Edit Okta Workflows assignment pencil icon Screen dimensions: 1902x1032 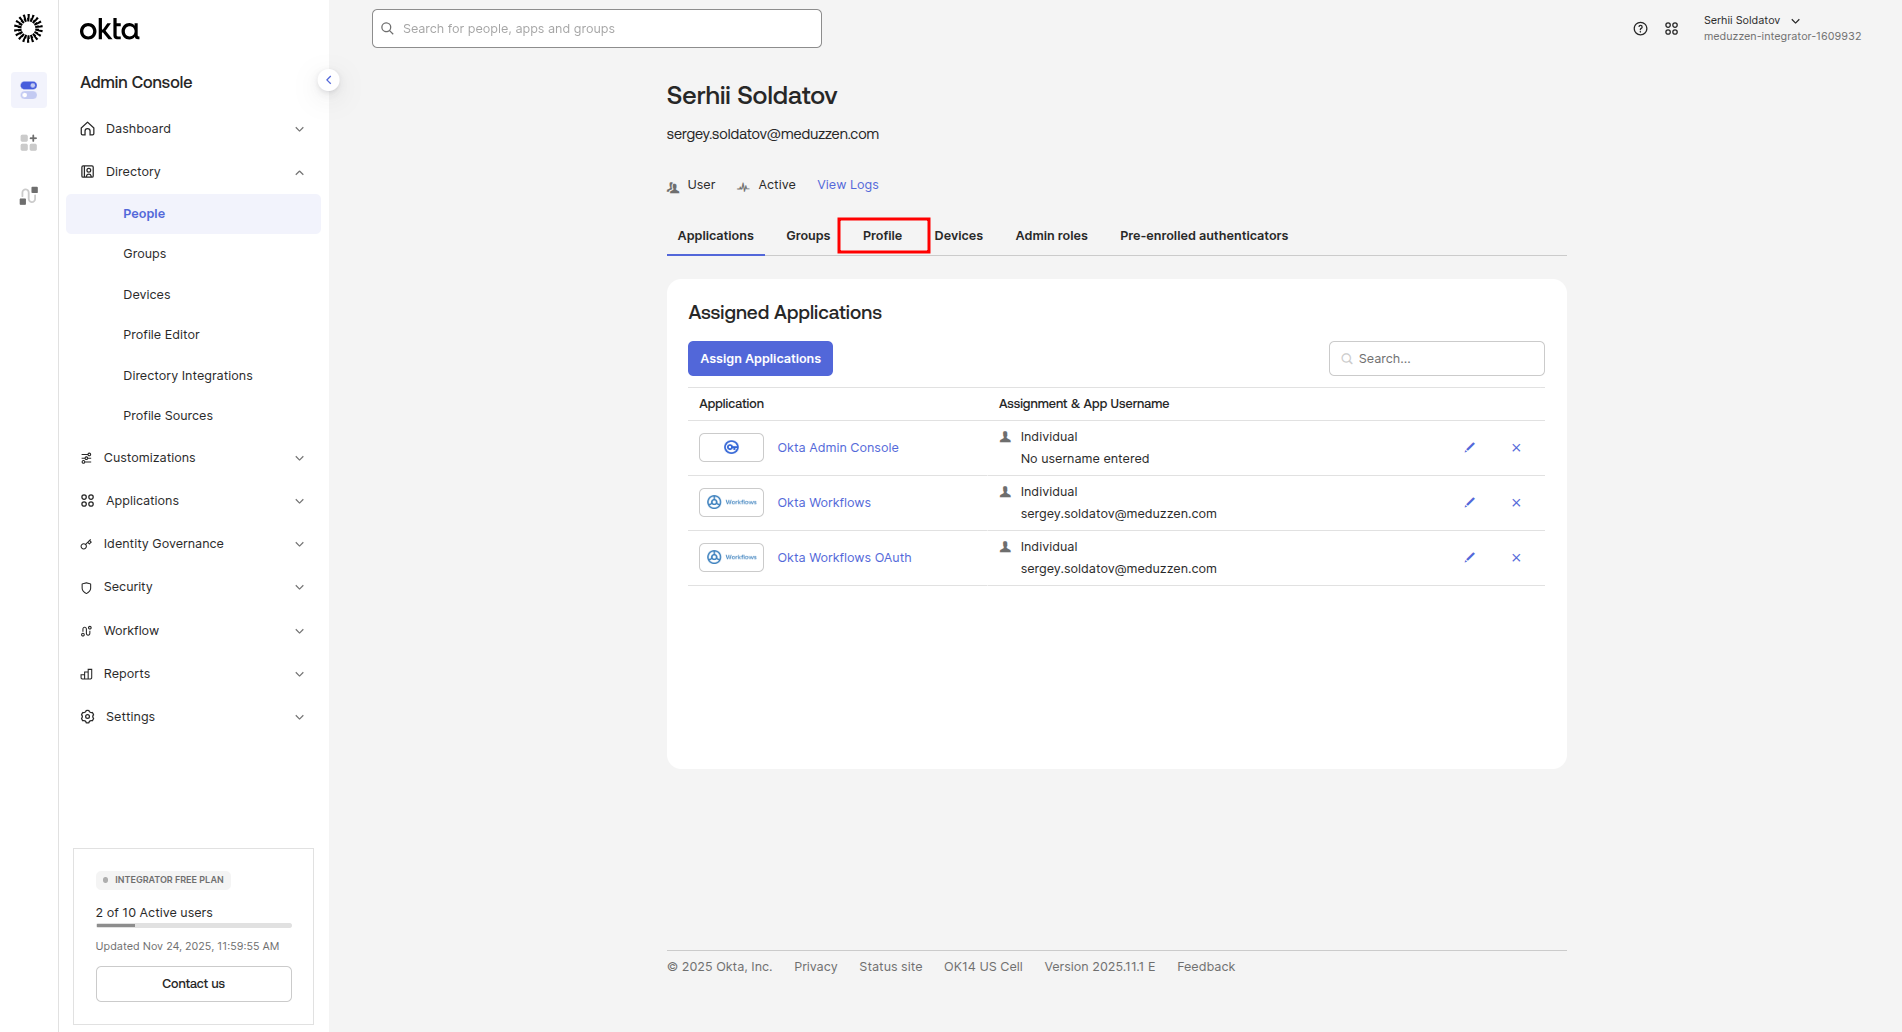coord(1470,503)
